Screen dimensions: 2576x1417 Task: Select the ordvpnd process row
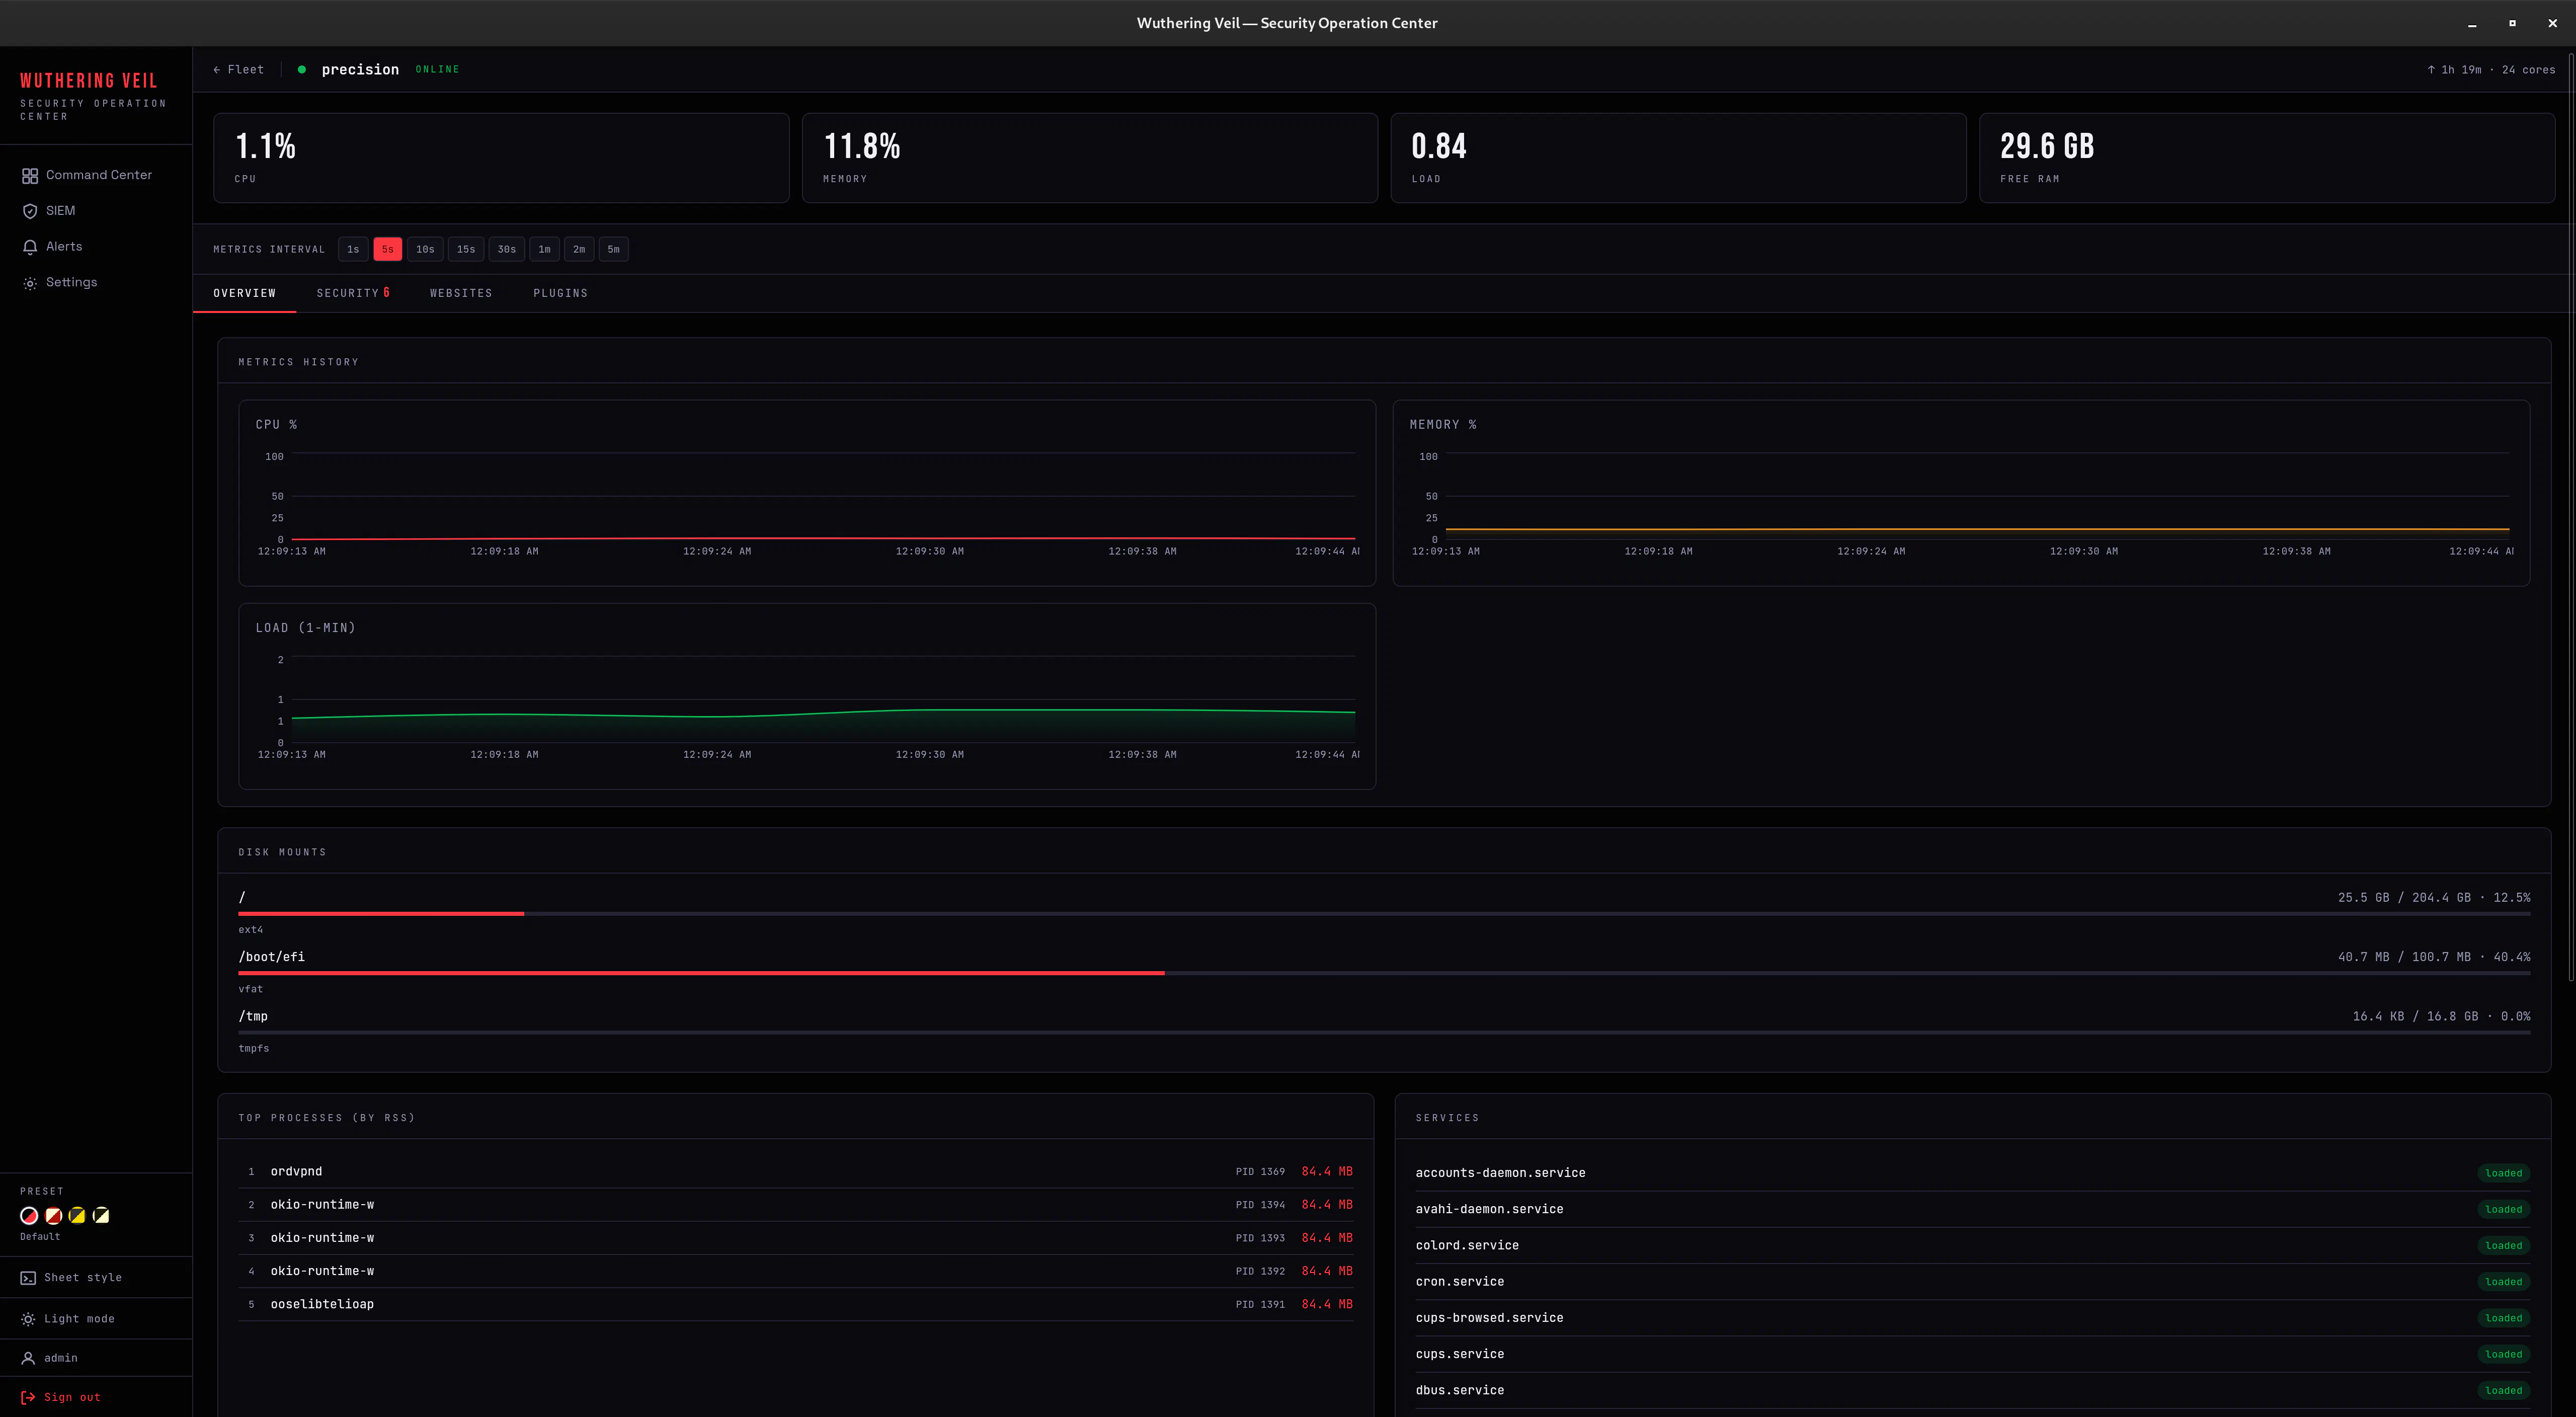click(x=796, y=1171)
